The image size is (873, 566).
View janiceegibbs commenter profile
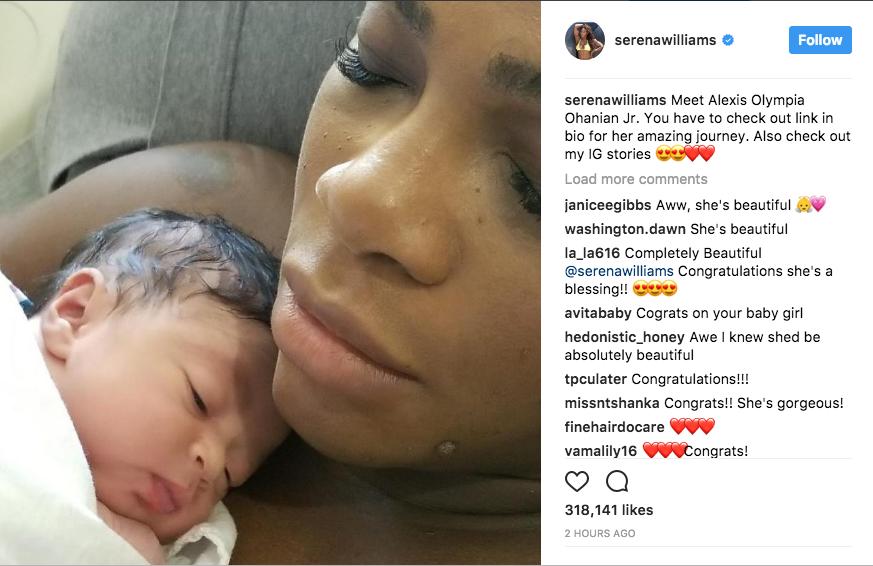click(x=607, y=205)
